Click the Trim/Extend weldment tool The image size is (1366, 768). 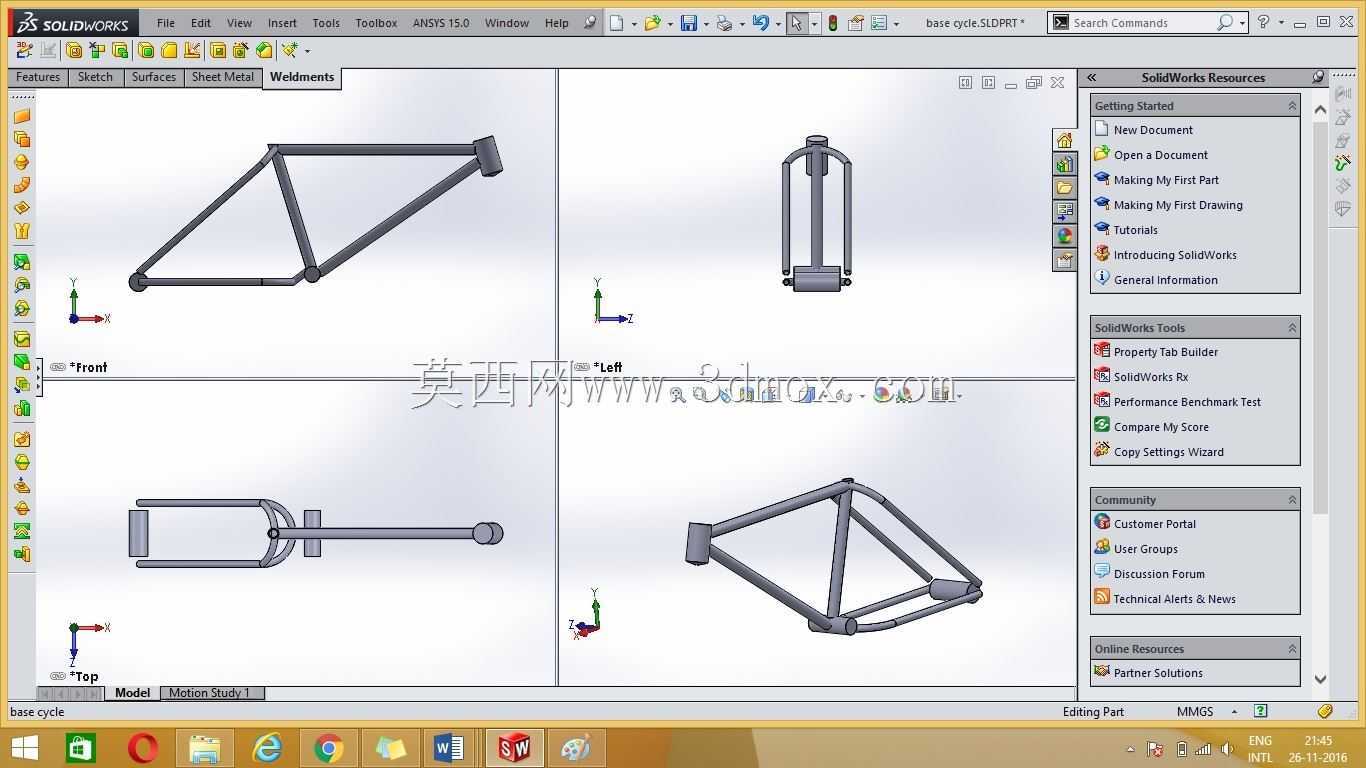(97, 50)
